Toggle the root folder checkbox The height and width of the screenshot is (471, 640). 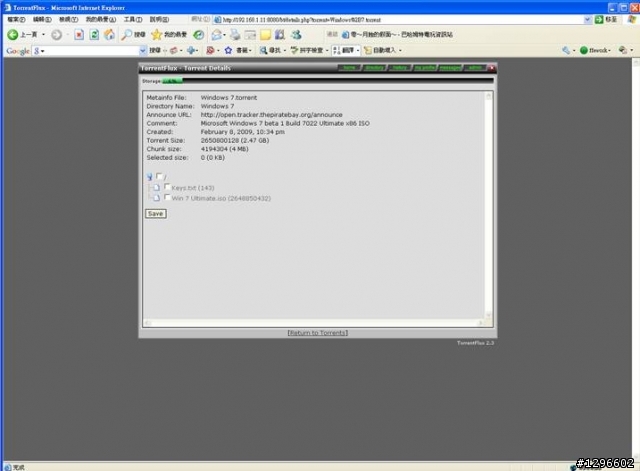pos(159,176)
